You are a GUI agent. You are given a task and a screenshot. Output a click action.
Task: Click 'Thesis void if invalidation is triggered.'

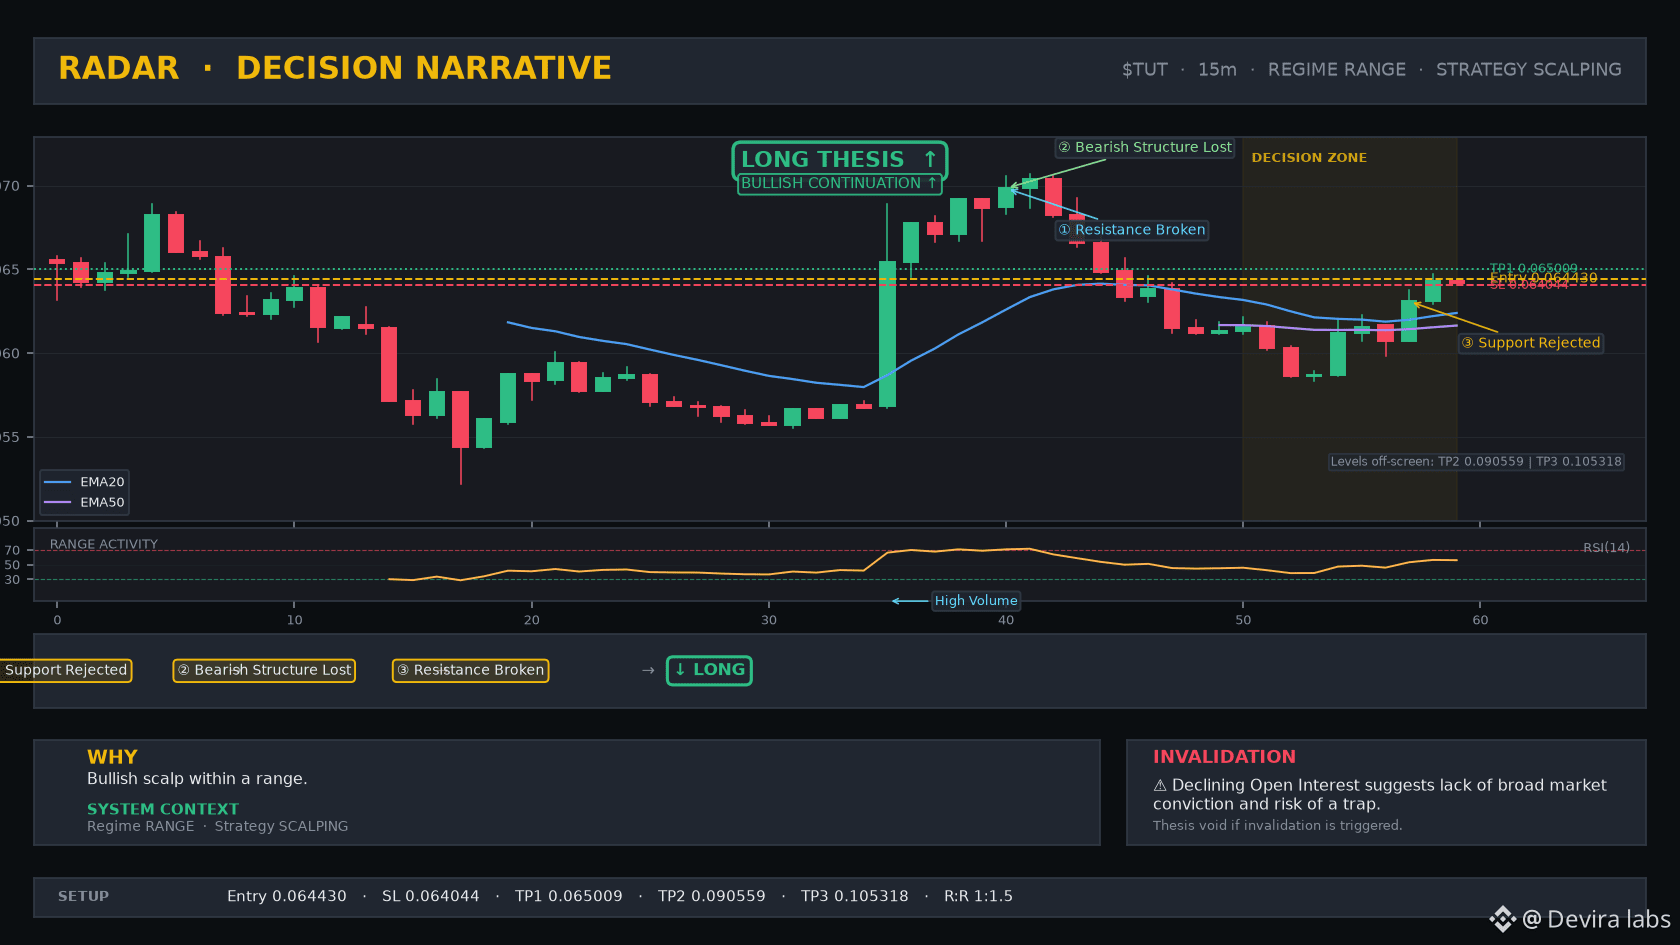click(x=1278, y=826)
